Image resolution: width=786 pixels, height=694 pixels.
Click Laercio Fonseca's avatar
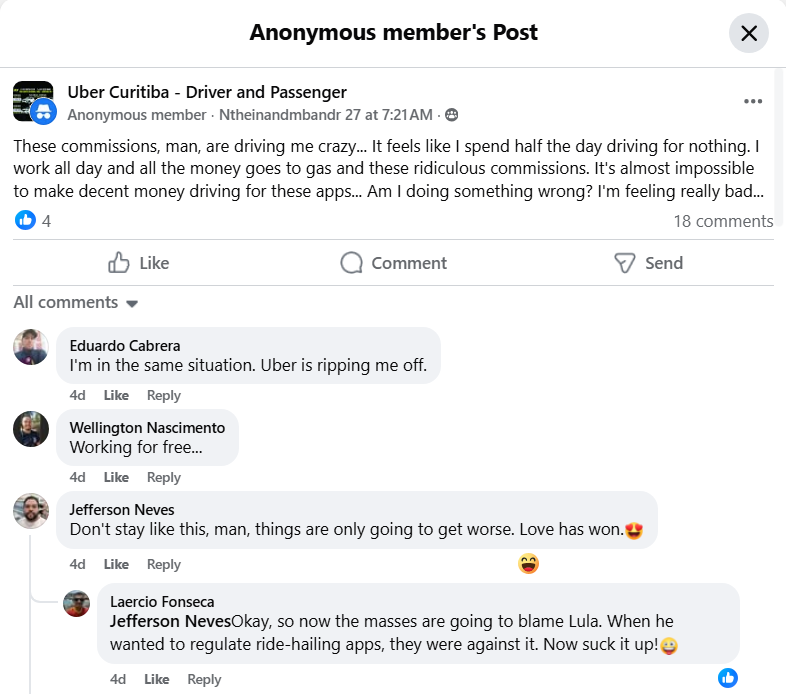[77, 603]
